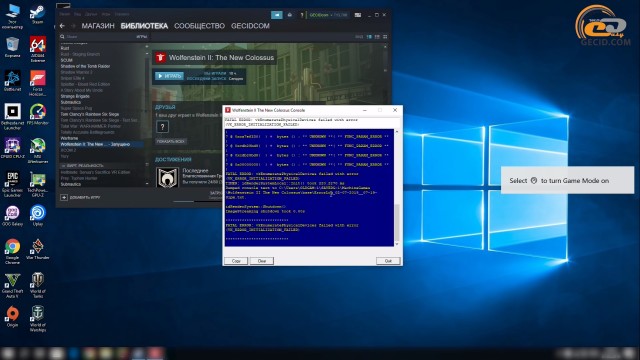Switch Steam library to grid view
The height and width of the screenshot is (360, 640).
[x=385, y=37]
